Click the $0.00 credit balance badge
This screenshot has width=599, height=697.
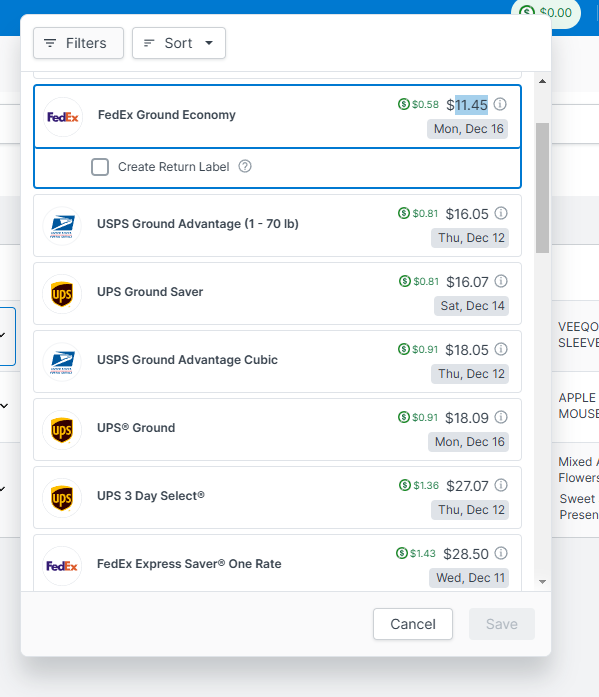546,12
